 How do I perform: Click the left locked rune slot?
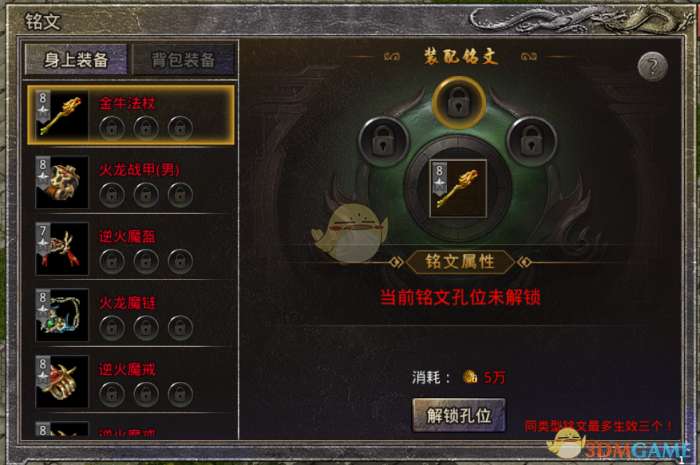(x=383, y=141)
